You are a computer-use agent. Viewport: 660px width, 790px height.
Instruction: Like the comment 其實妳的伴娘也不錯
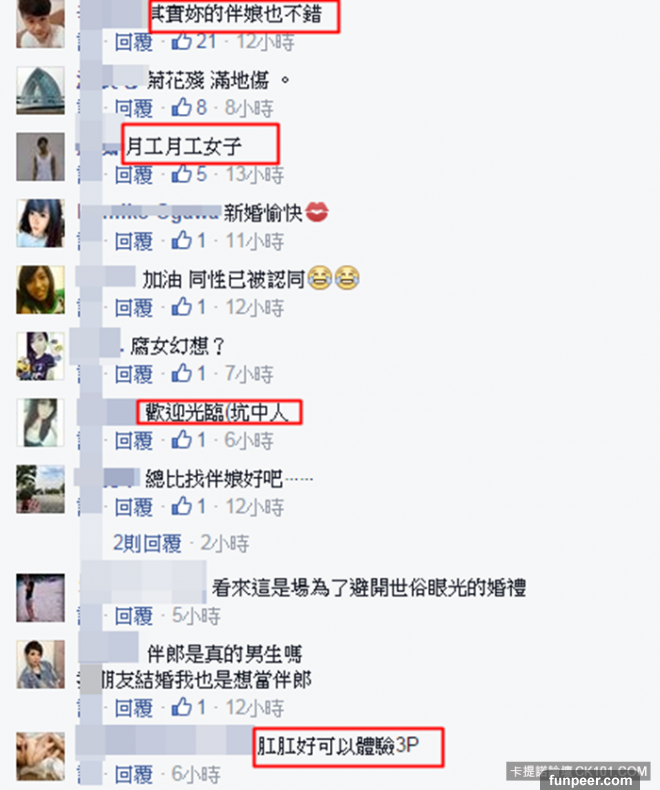tap(181, 41)
